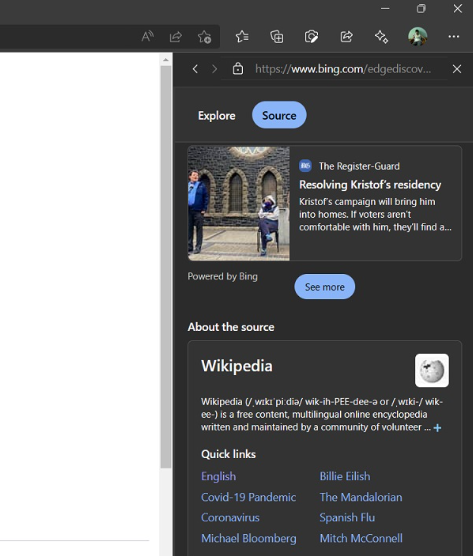Select the Source tab
The width and height of the screenshot is (473, 556).
coord(279,115)
